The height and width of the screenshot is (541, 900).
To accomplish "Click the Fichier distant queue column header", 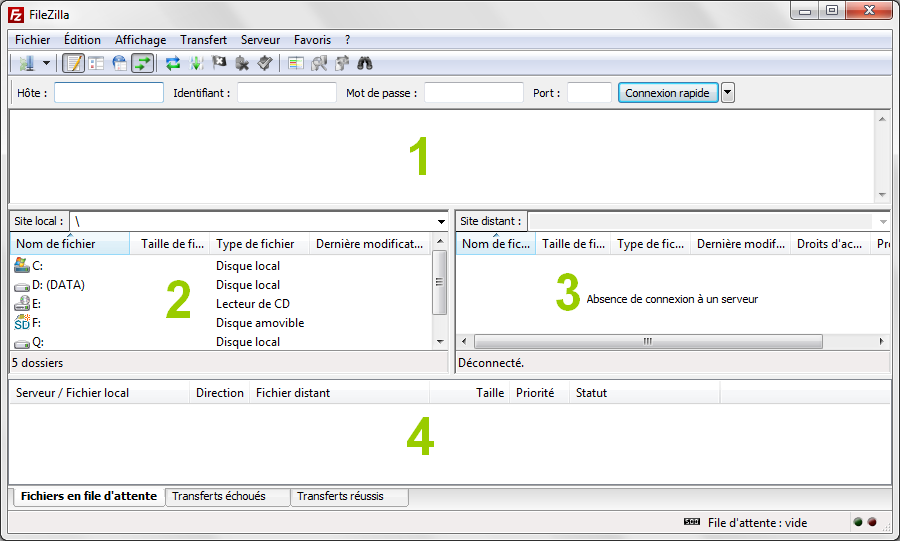I will click(339, 393).
